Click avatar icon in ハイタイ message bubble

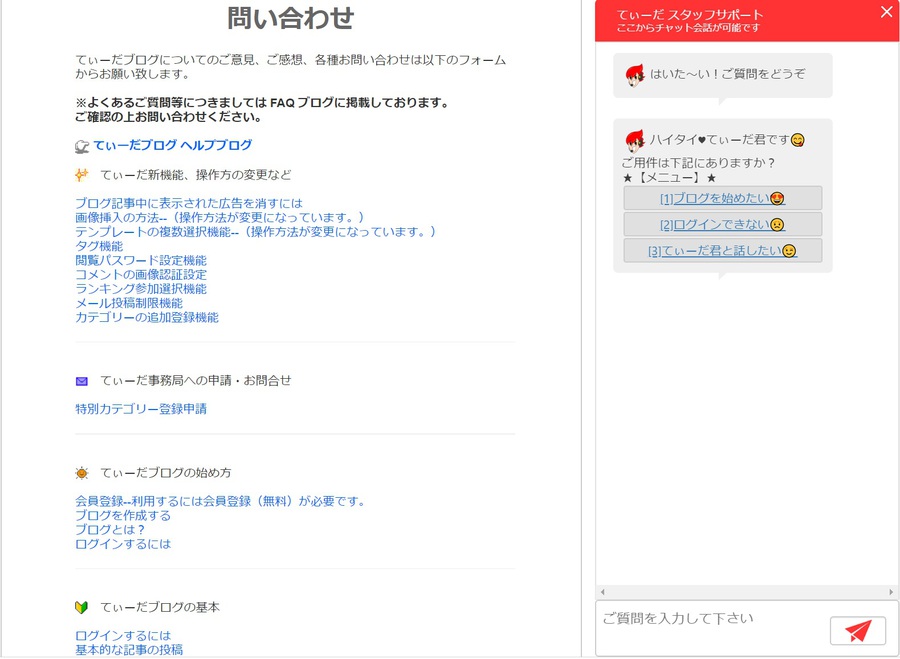pyautogui.click(x=635, y=141)
